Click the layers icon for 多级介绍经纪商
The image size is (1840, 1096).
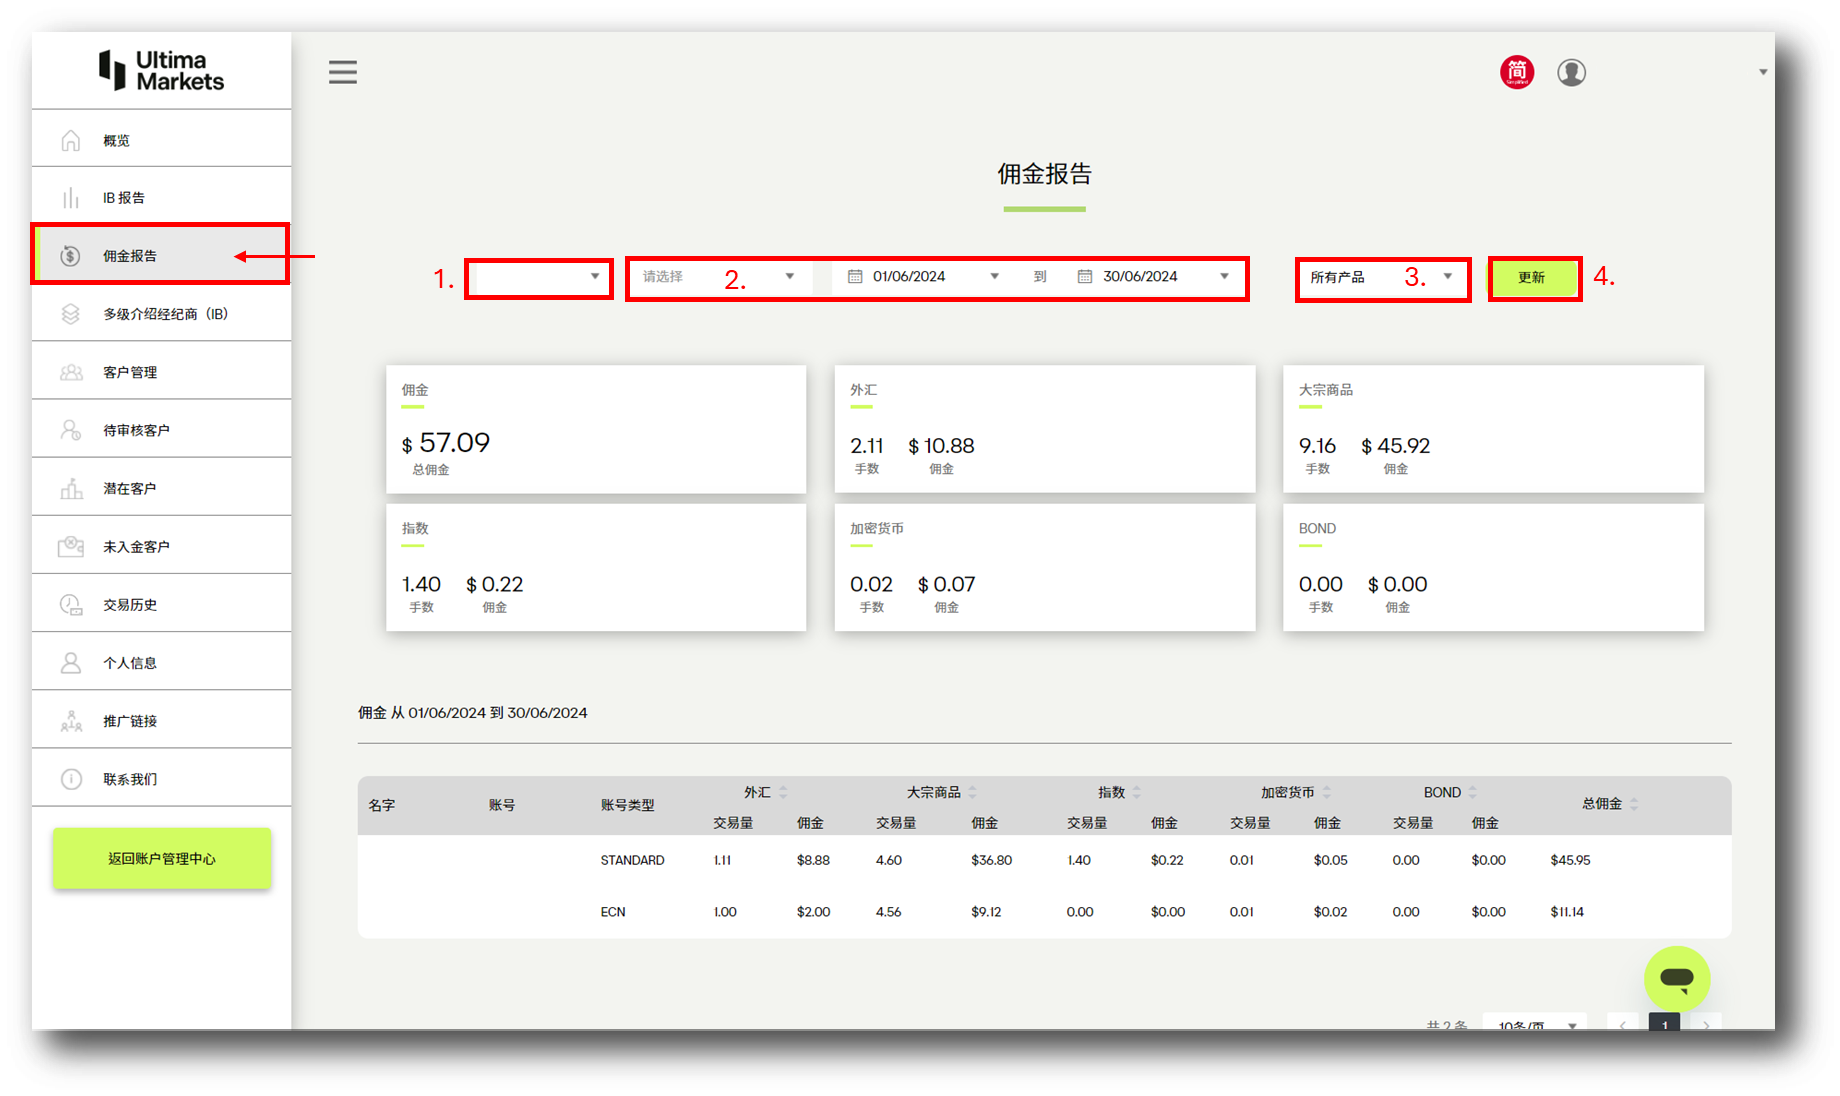click(70, 314)
